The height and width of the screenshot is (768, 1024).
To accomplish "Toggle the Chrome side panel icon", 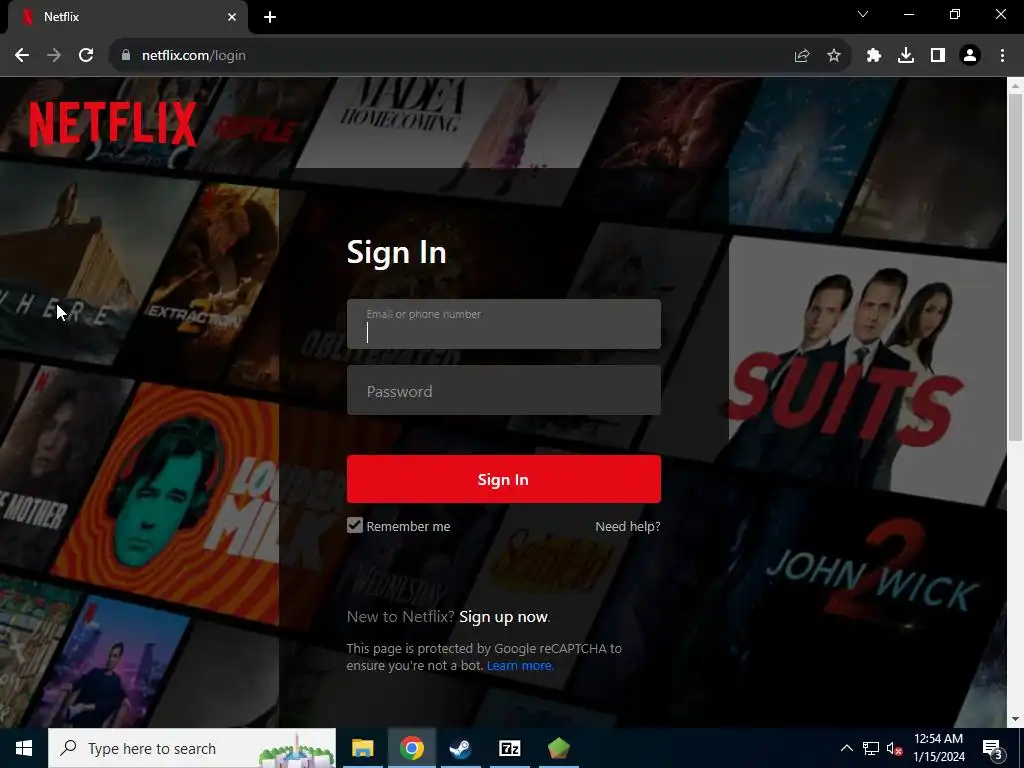I will click(x=938, y=56).
